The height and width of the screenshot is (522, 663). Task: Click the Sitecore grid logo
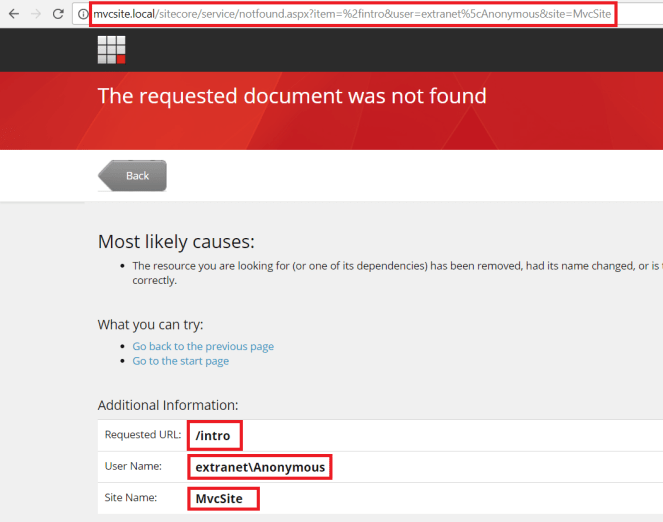tap(112, 50)
